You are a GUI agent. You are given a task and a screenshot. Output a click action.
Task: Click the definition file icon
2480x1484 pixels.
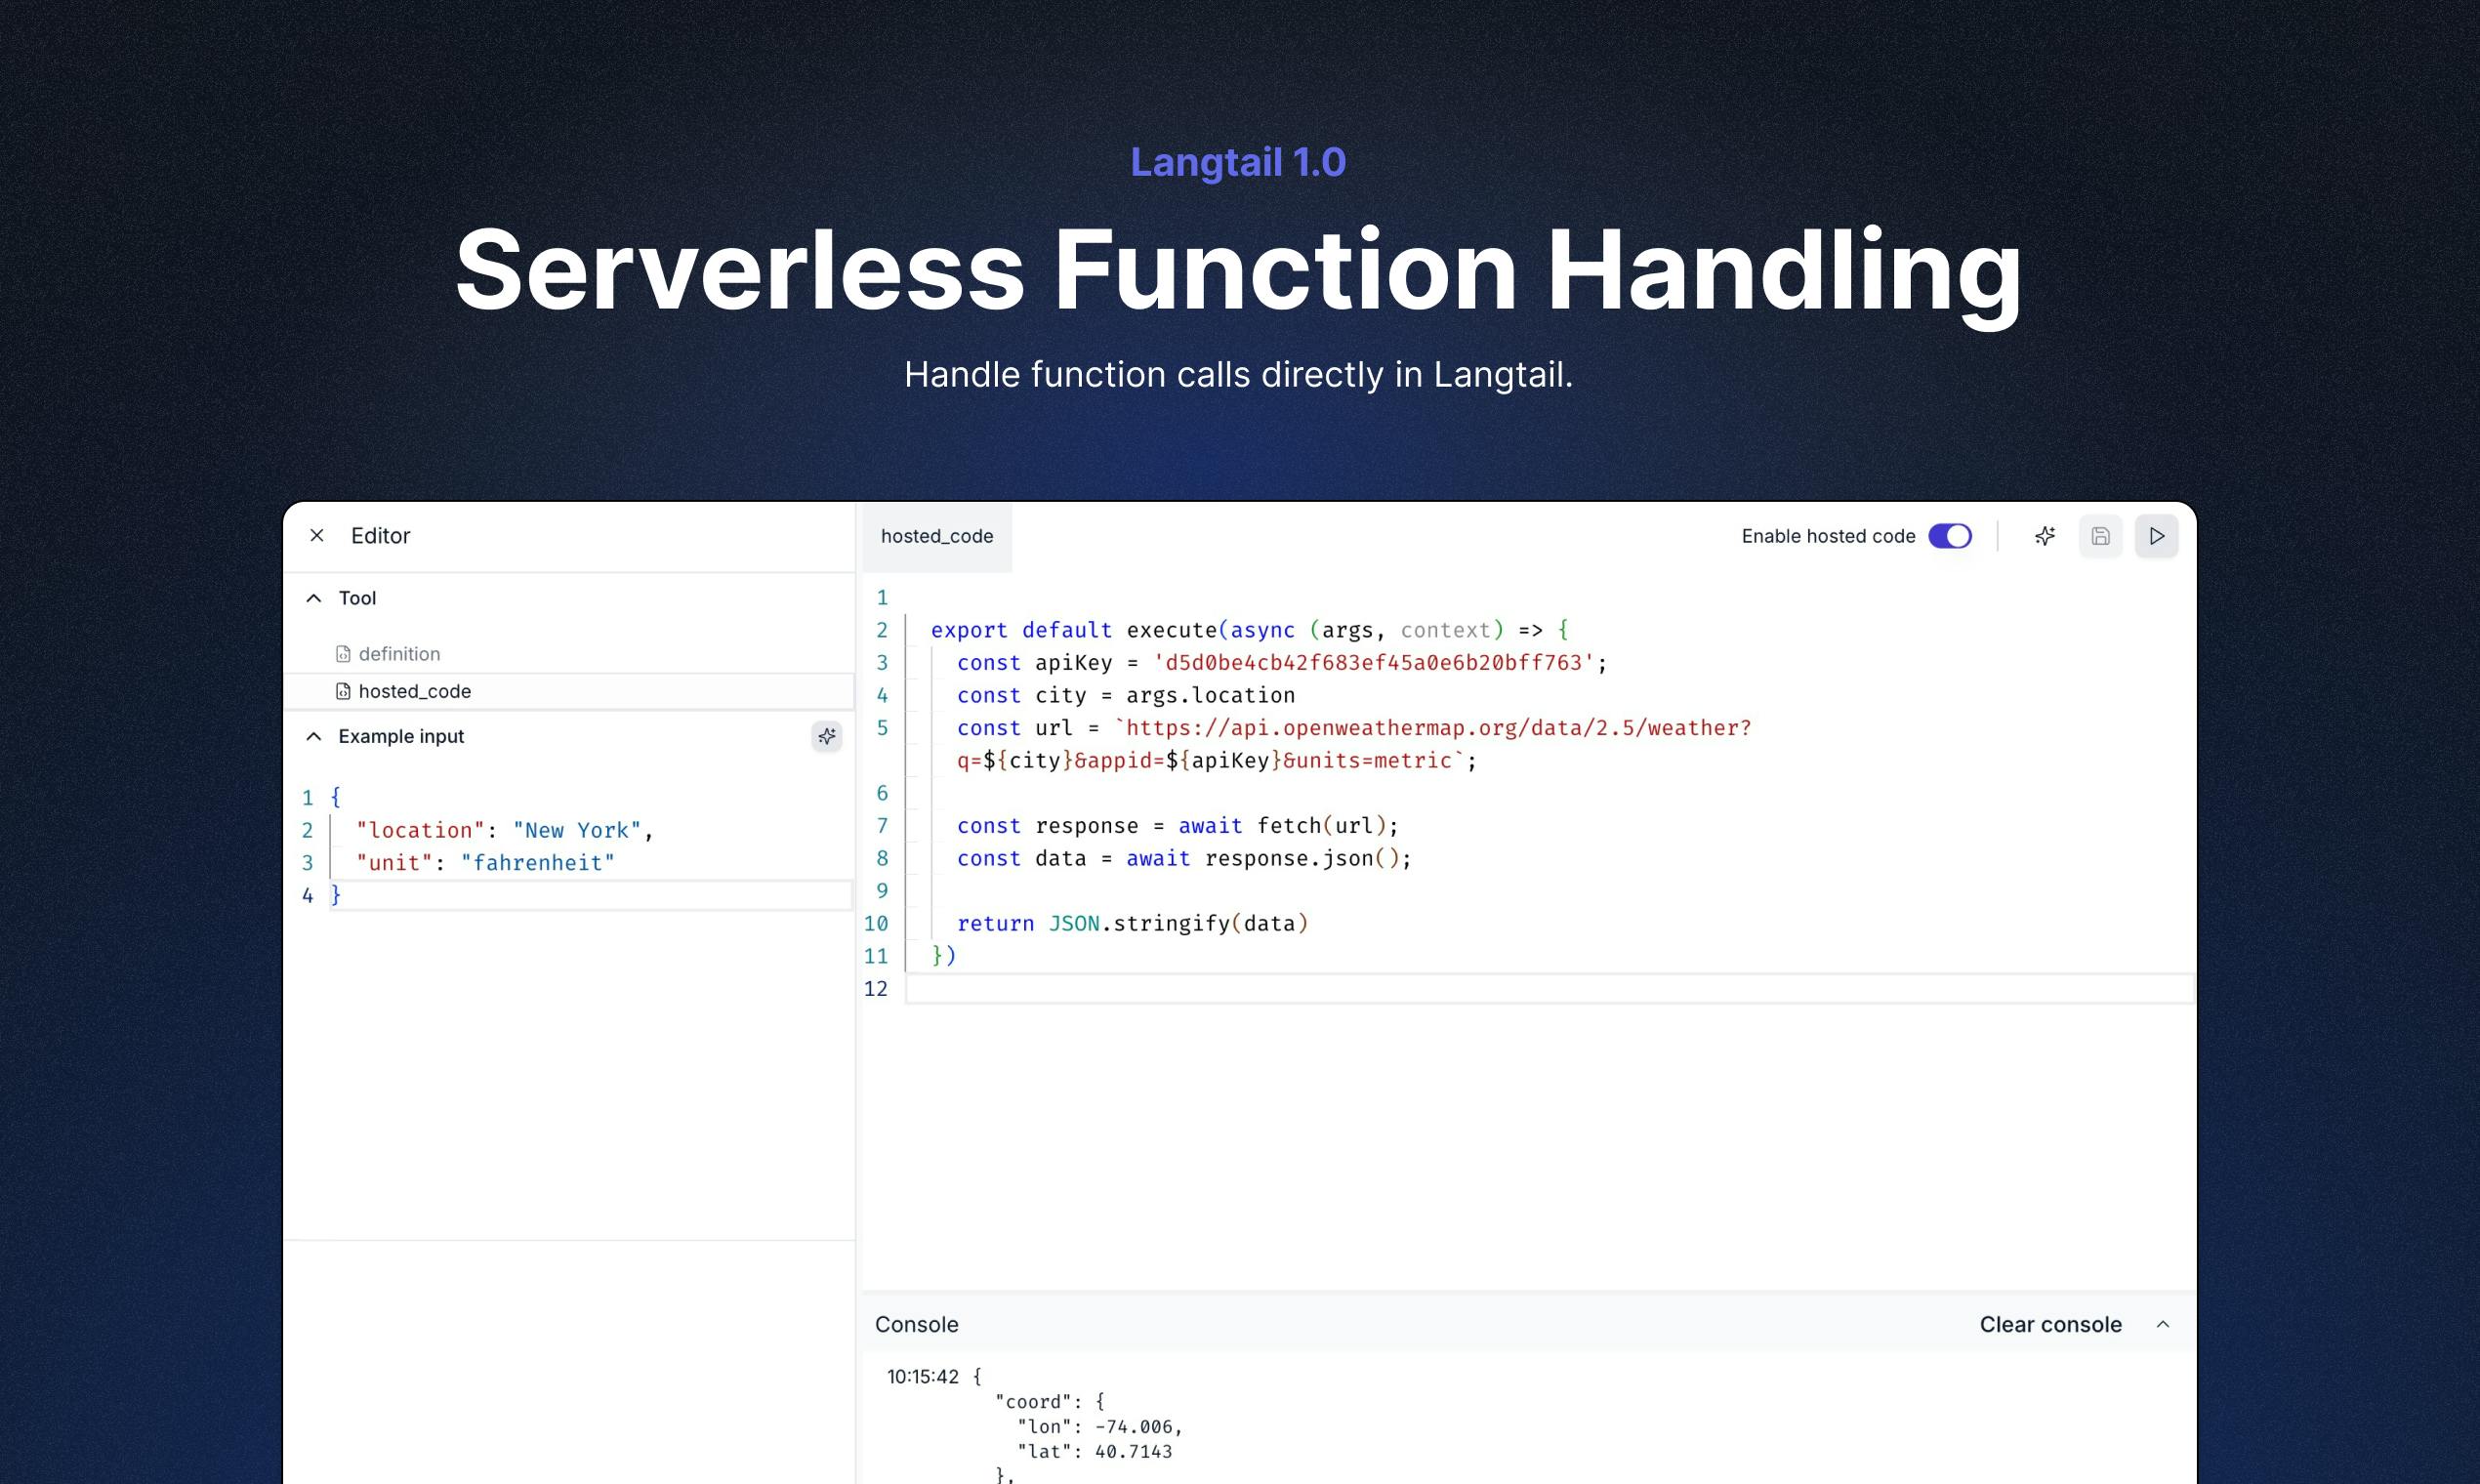343,654
